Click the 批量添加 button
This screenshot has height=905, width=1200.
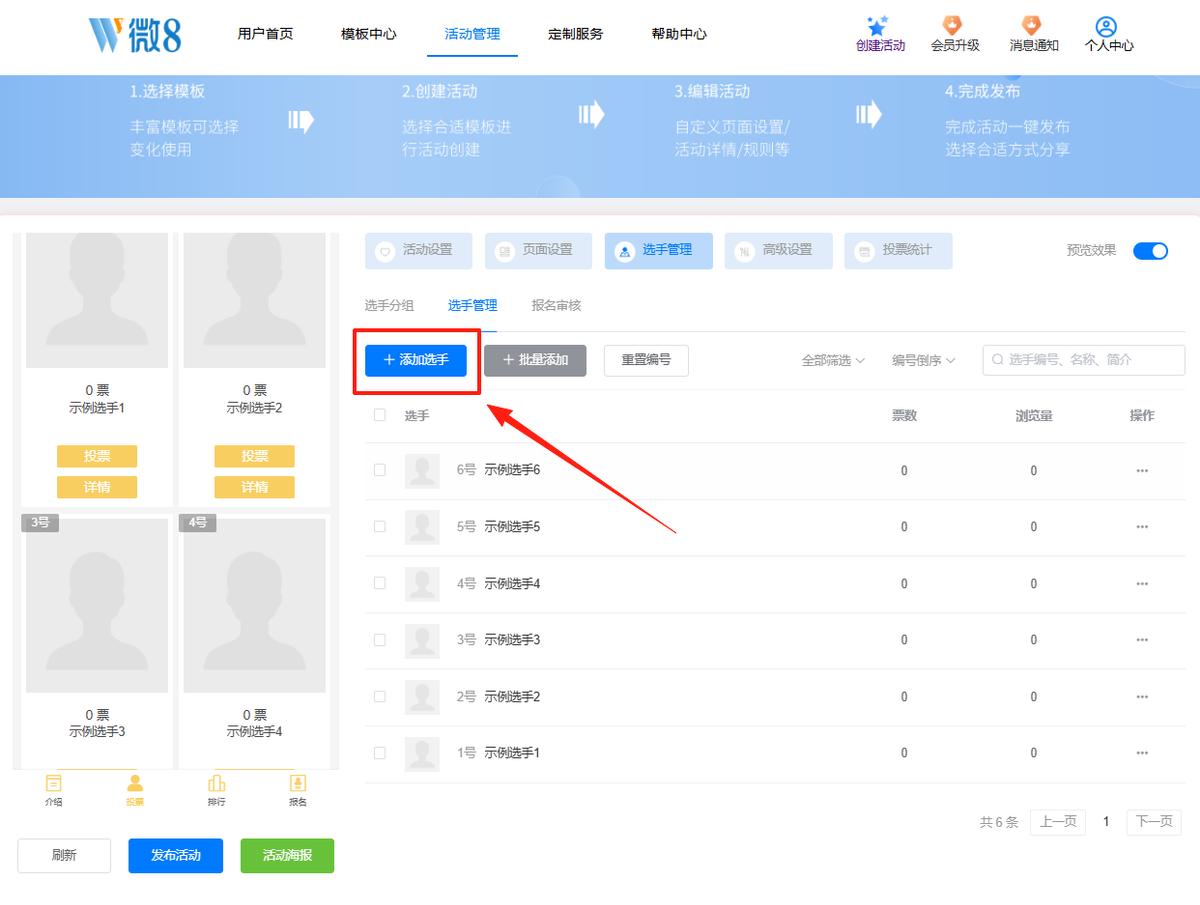point(535,360)
